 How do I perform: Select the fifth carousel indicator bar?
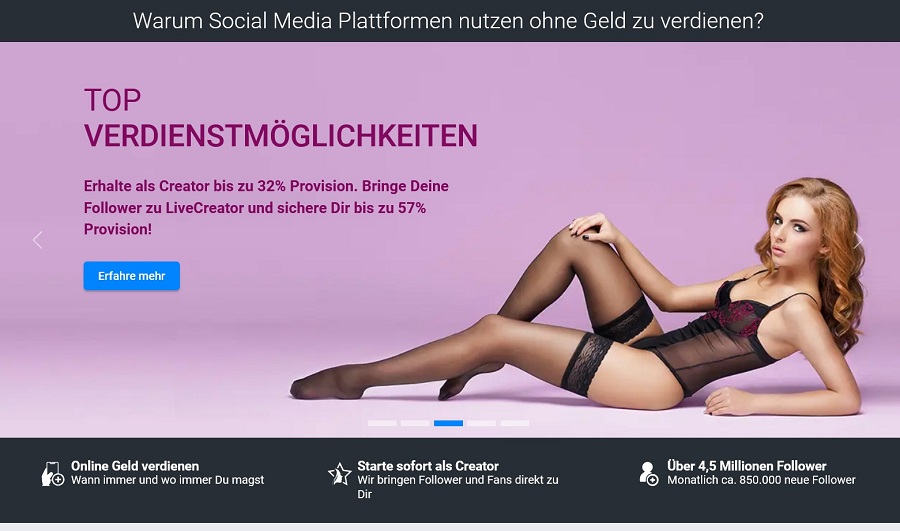point(514,423)
